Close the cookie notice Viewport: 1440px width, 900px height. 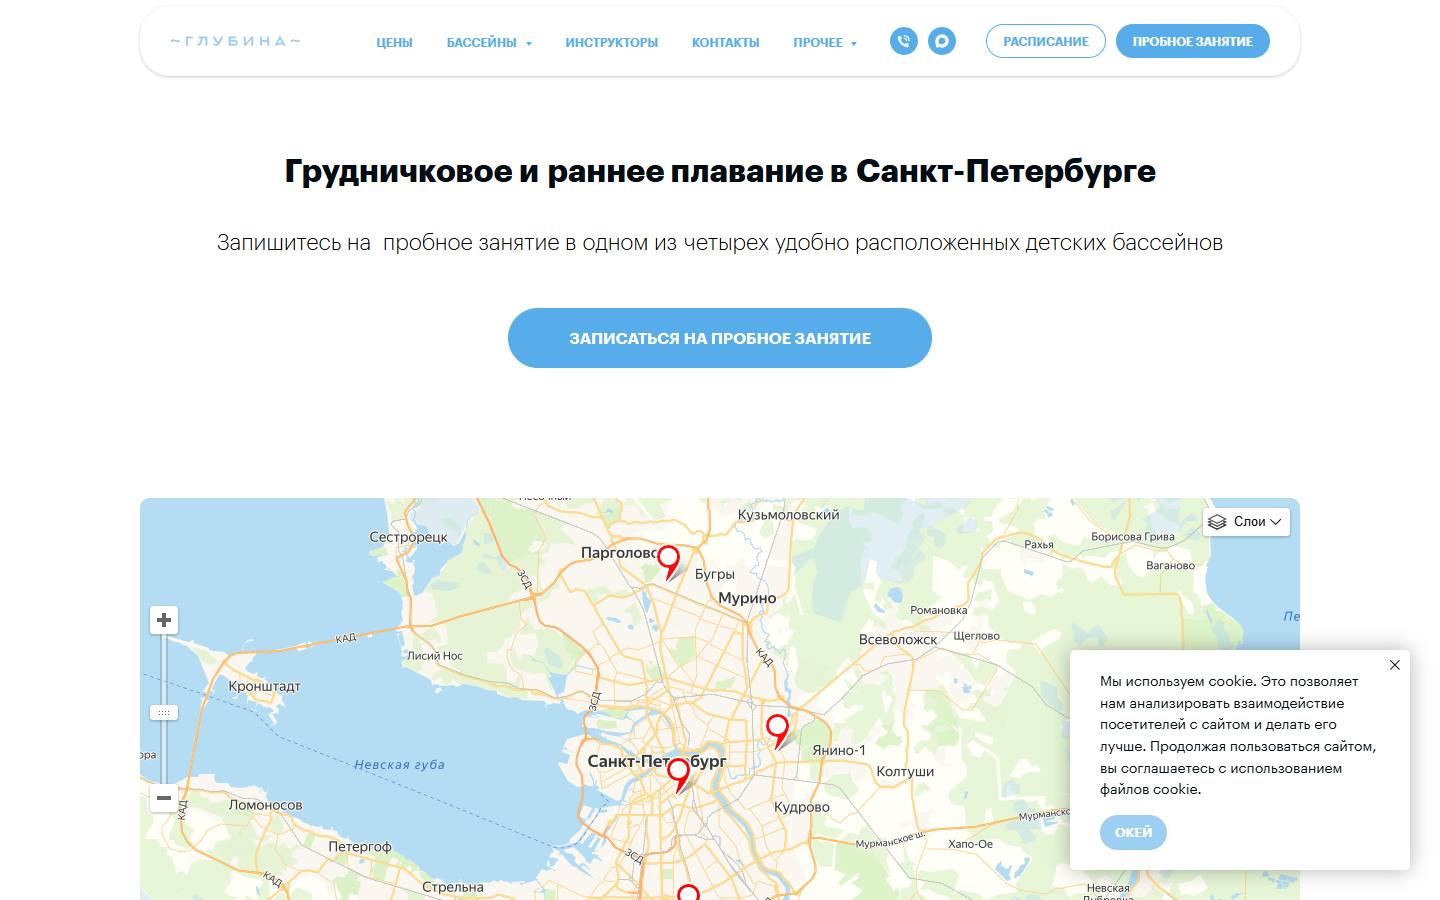1395,665
